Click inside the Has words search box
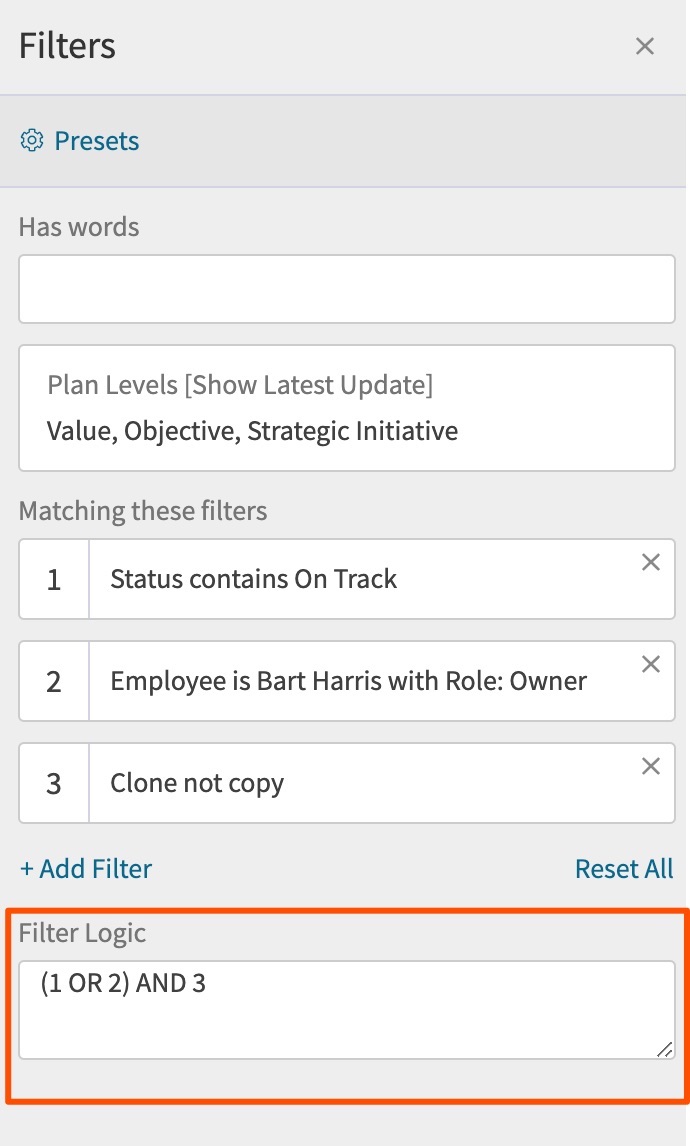This screenshot has height=1146, width=690. [x=346, y=288]
